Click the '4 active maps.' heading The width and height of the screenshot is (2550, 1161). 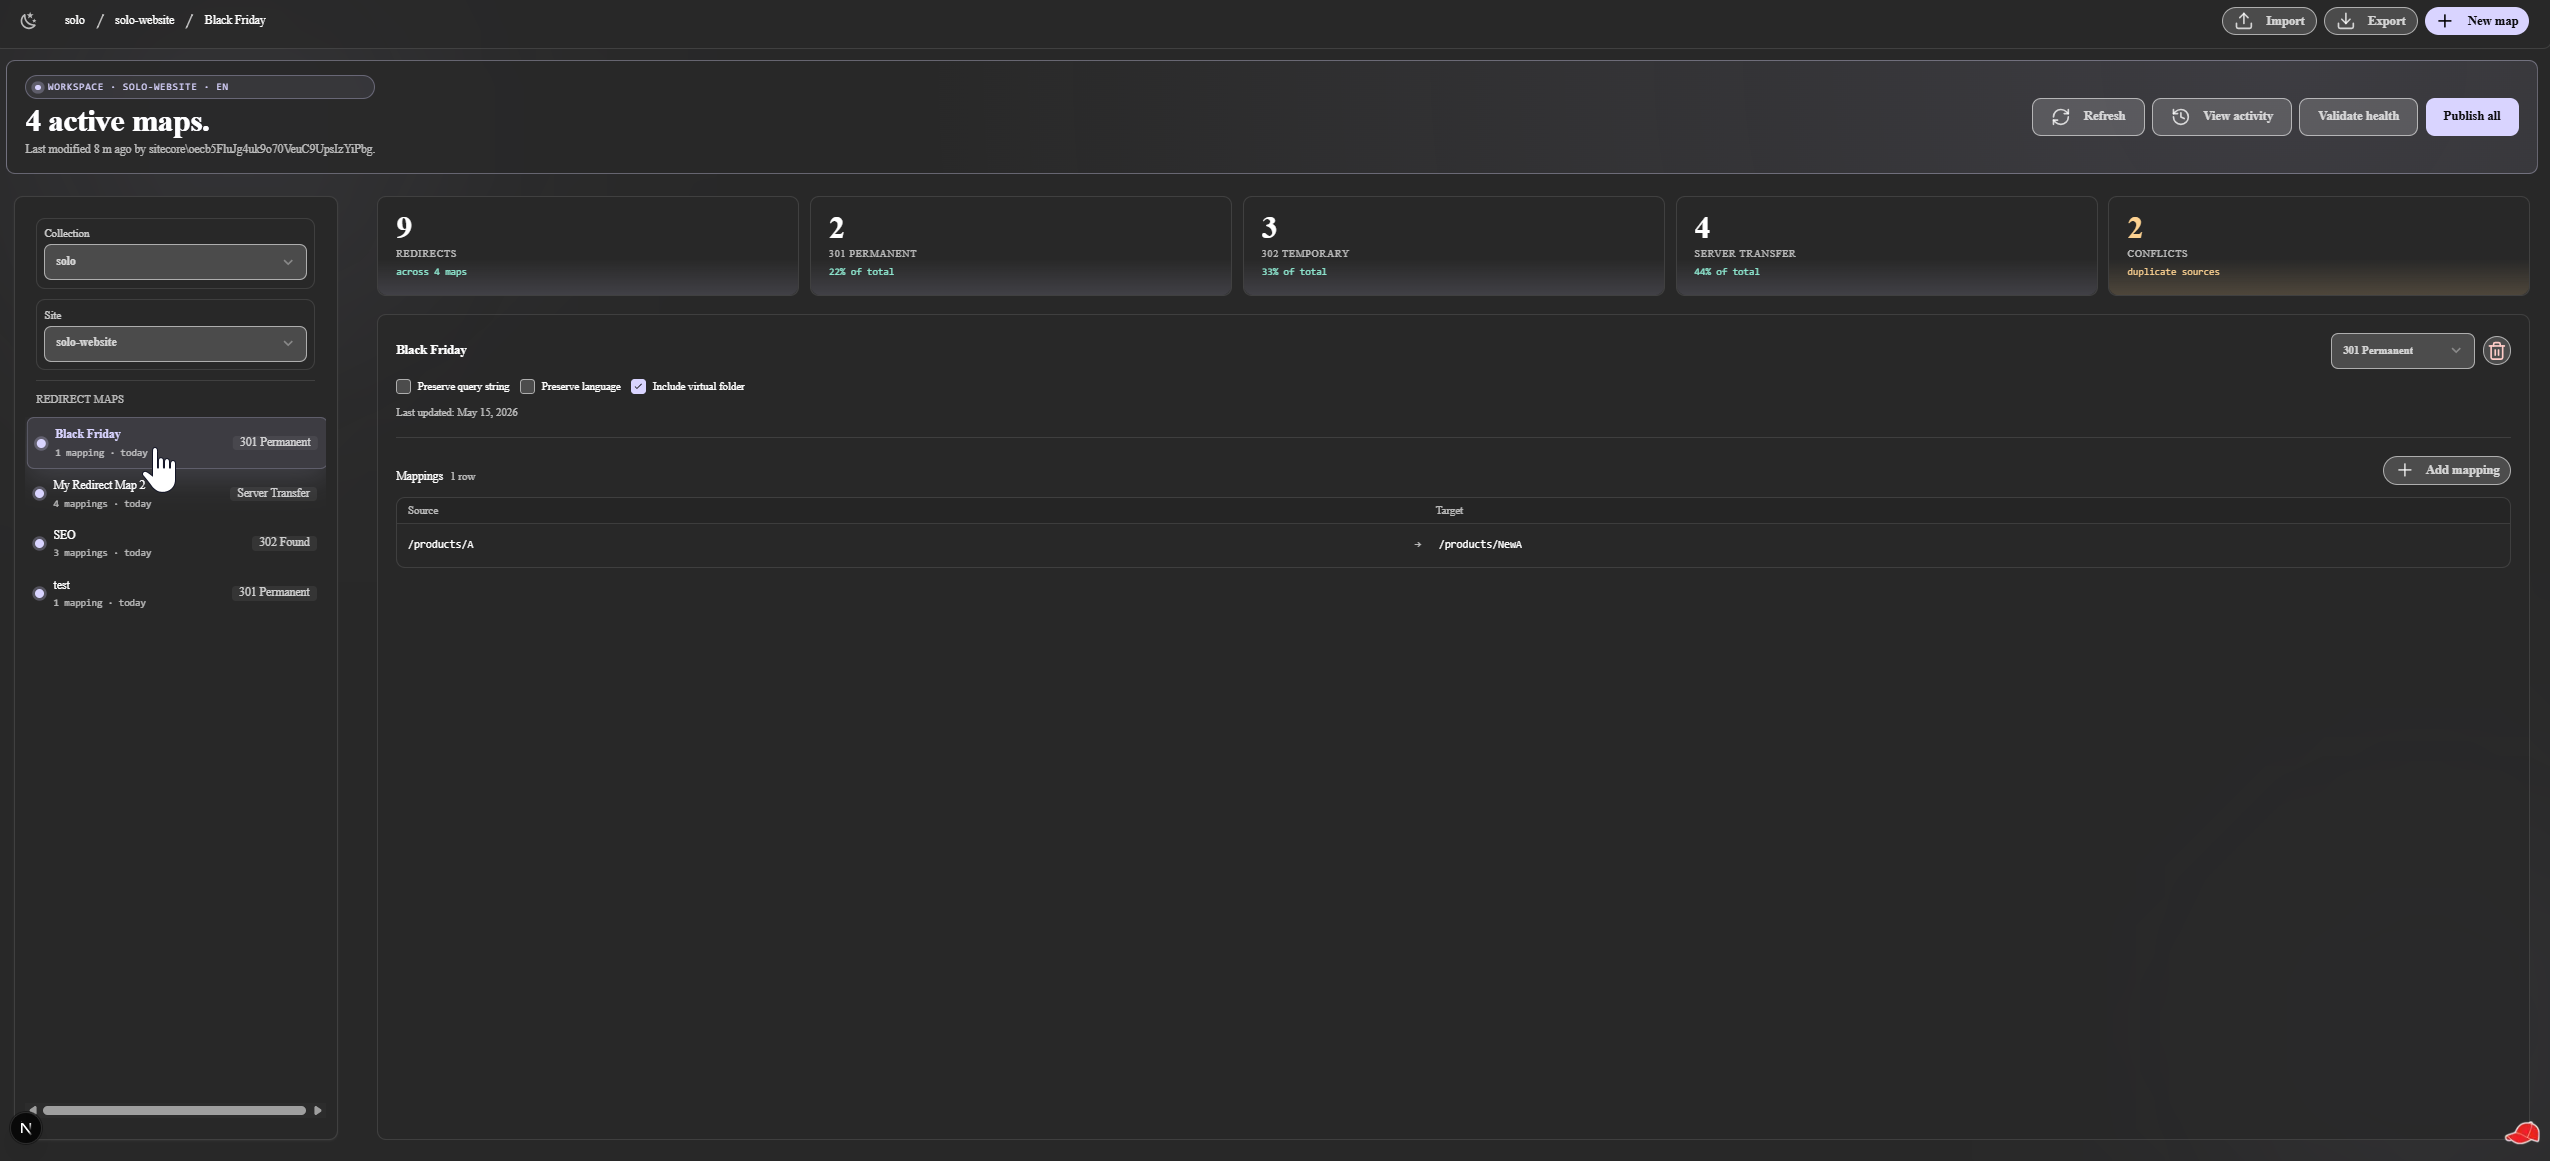tap(117, 122)
